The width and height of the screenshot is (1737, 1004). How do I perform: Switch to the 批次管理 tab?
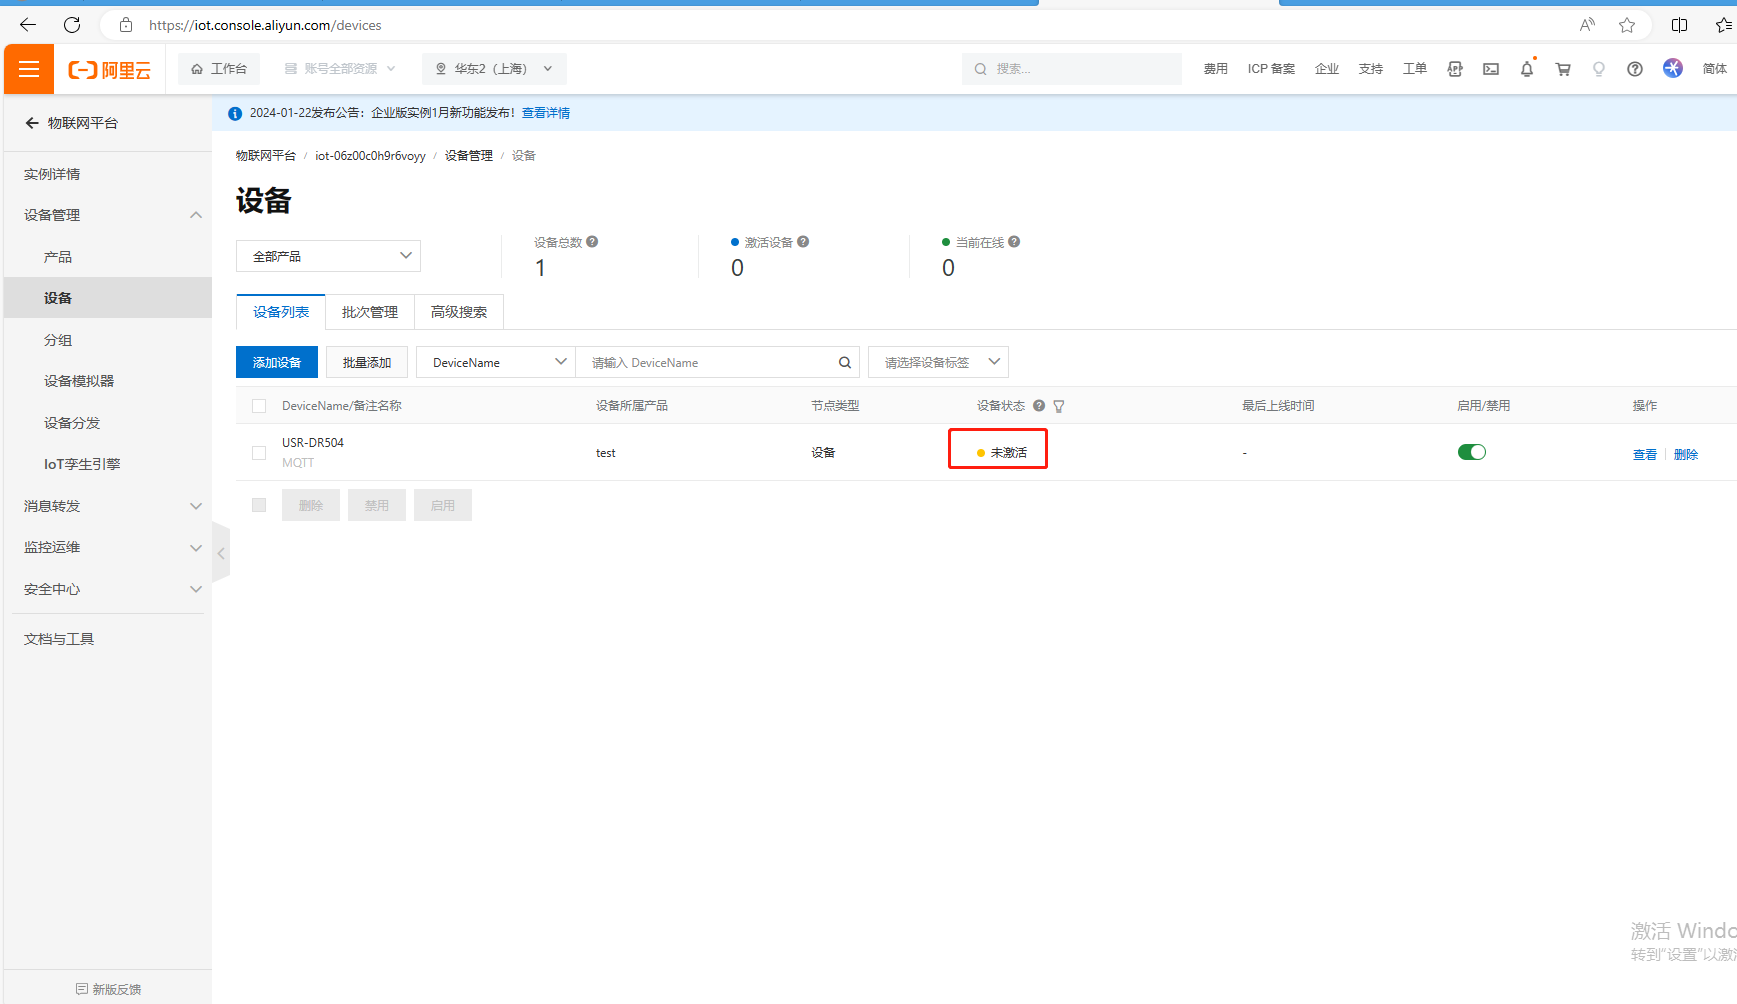pyautogui.click(x=370, y=312)
